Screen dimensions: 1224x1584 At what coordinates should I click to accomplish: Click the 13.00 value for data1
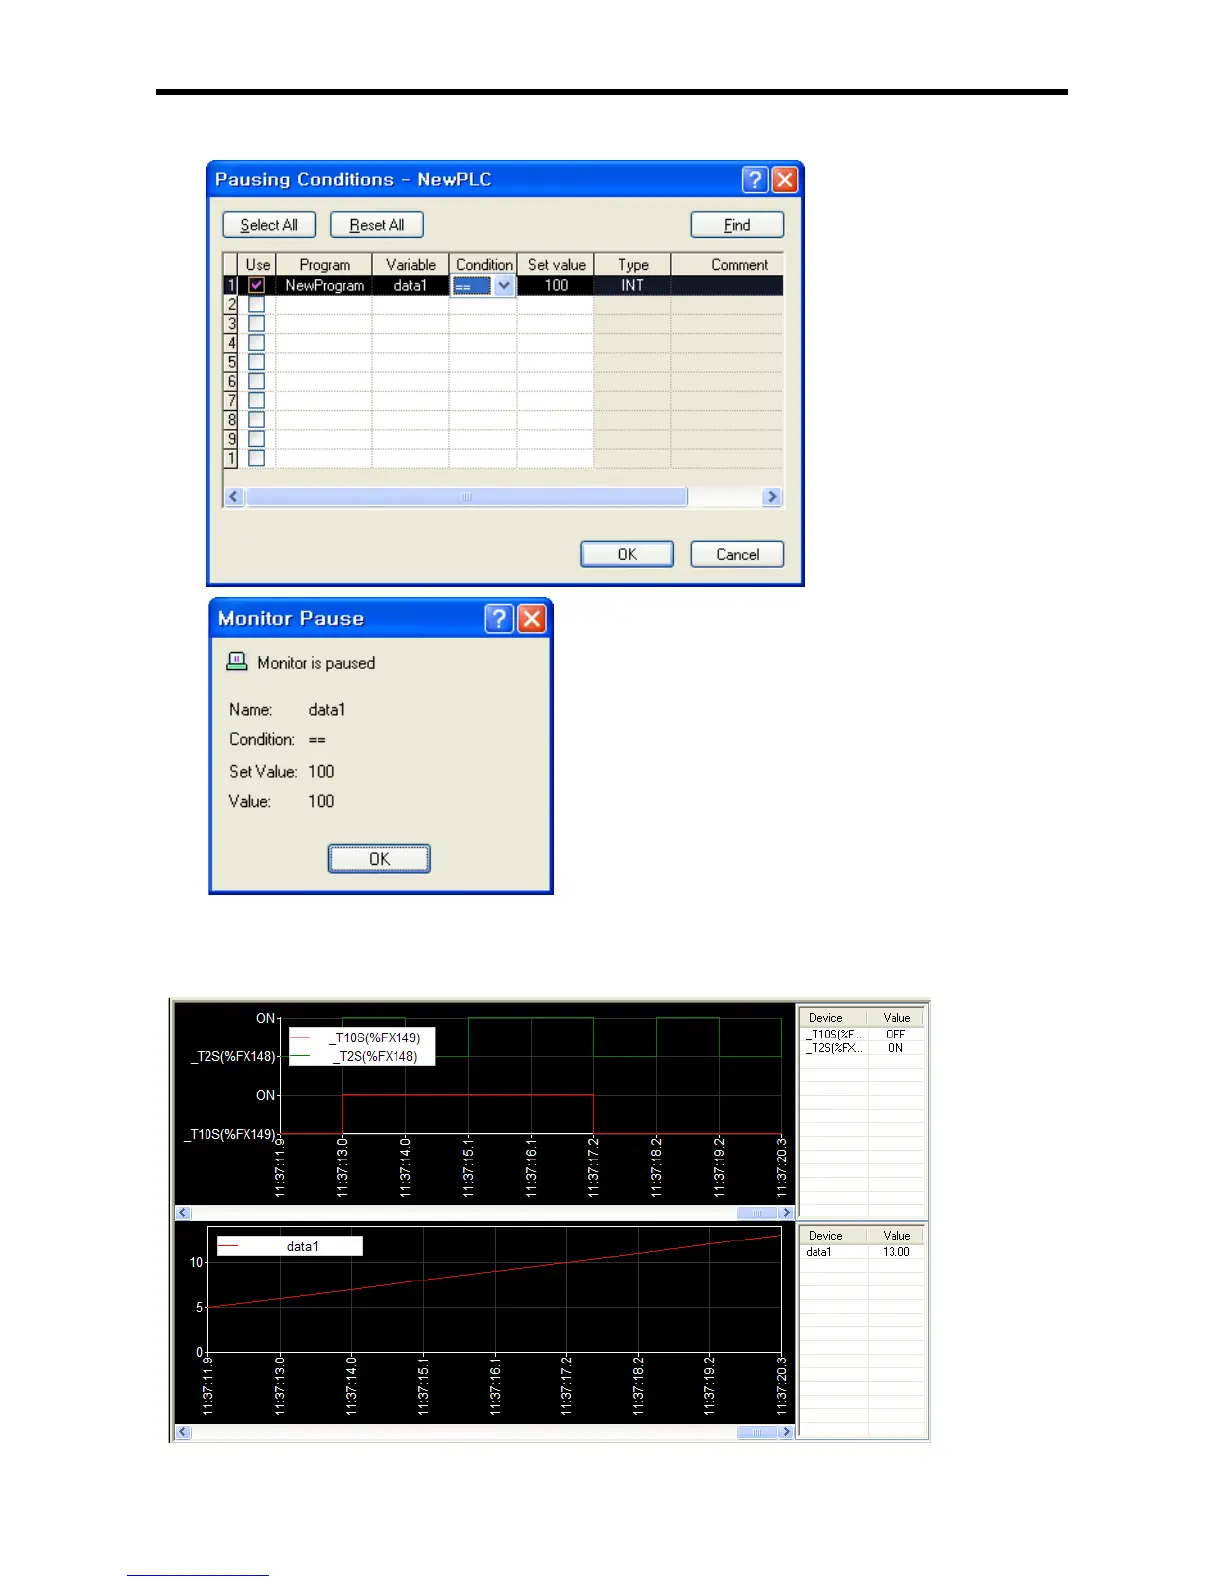[896, 1252]
